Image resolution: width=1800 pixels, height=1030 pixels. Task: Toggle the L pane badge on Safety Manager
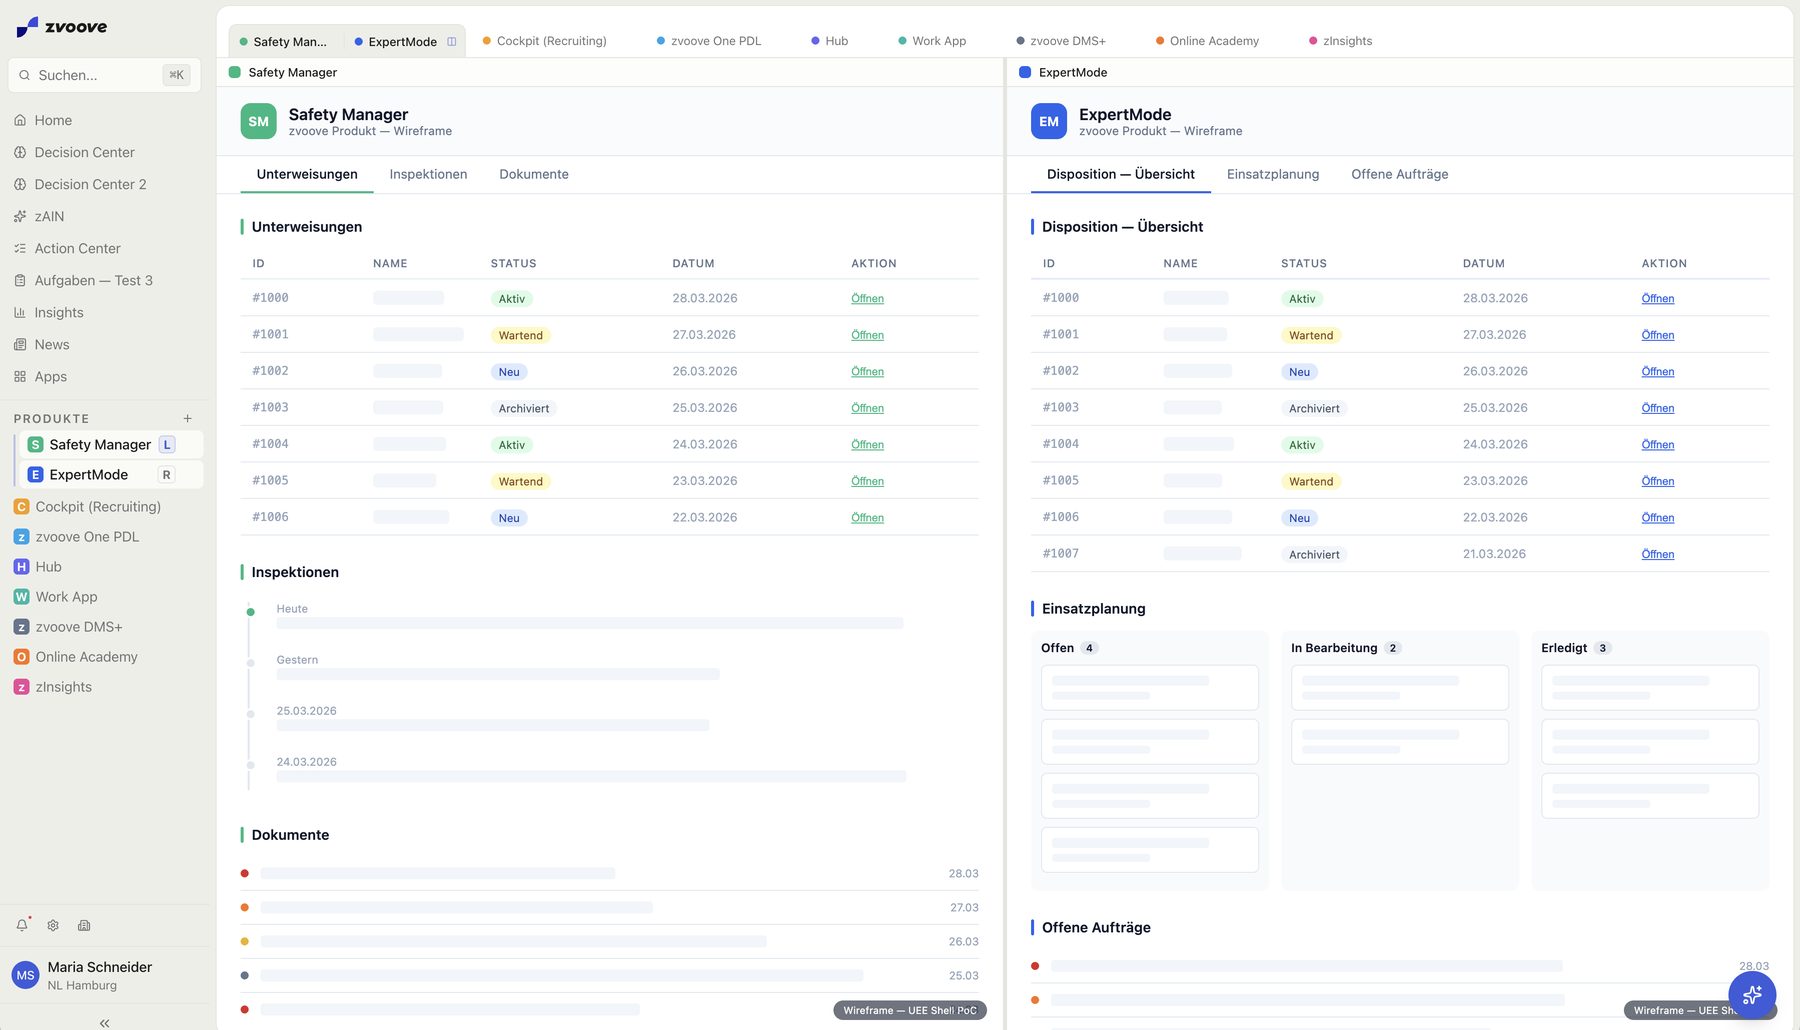point(167,444)
